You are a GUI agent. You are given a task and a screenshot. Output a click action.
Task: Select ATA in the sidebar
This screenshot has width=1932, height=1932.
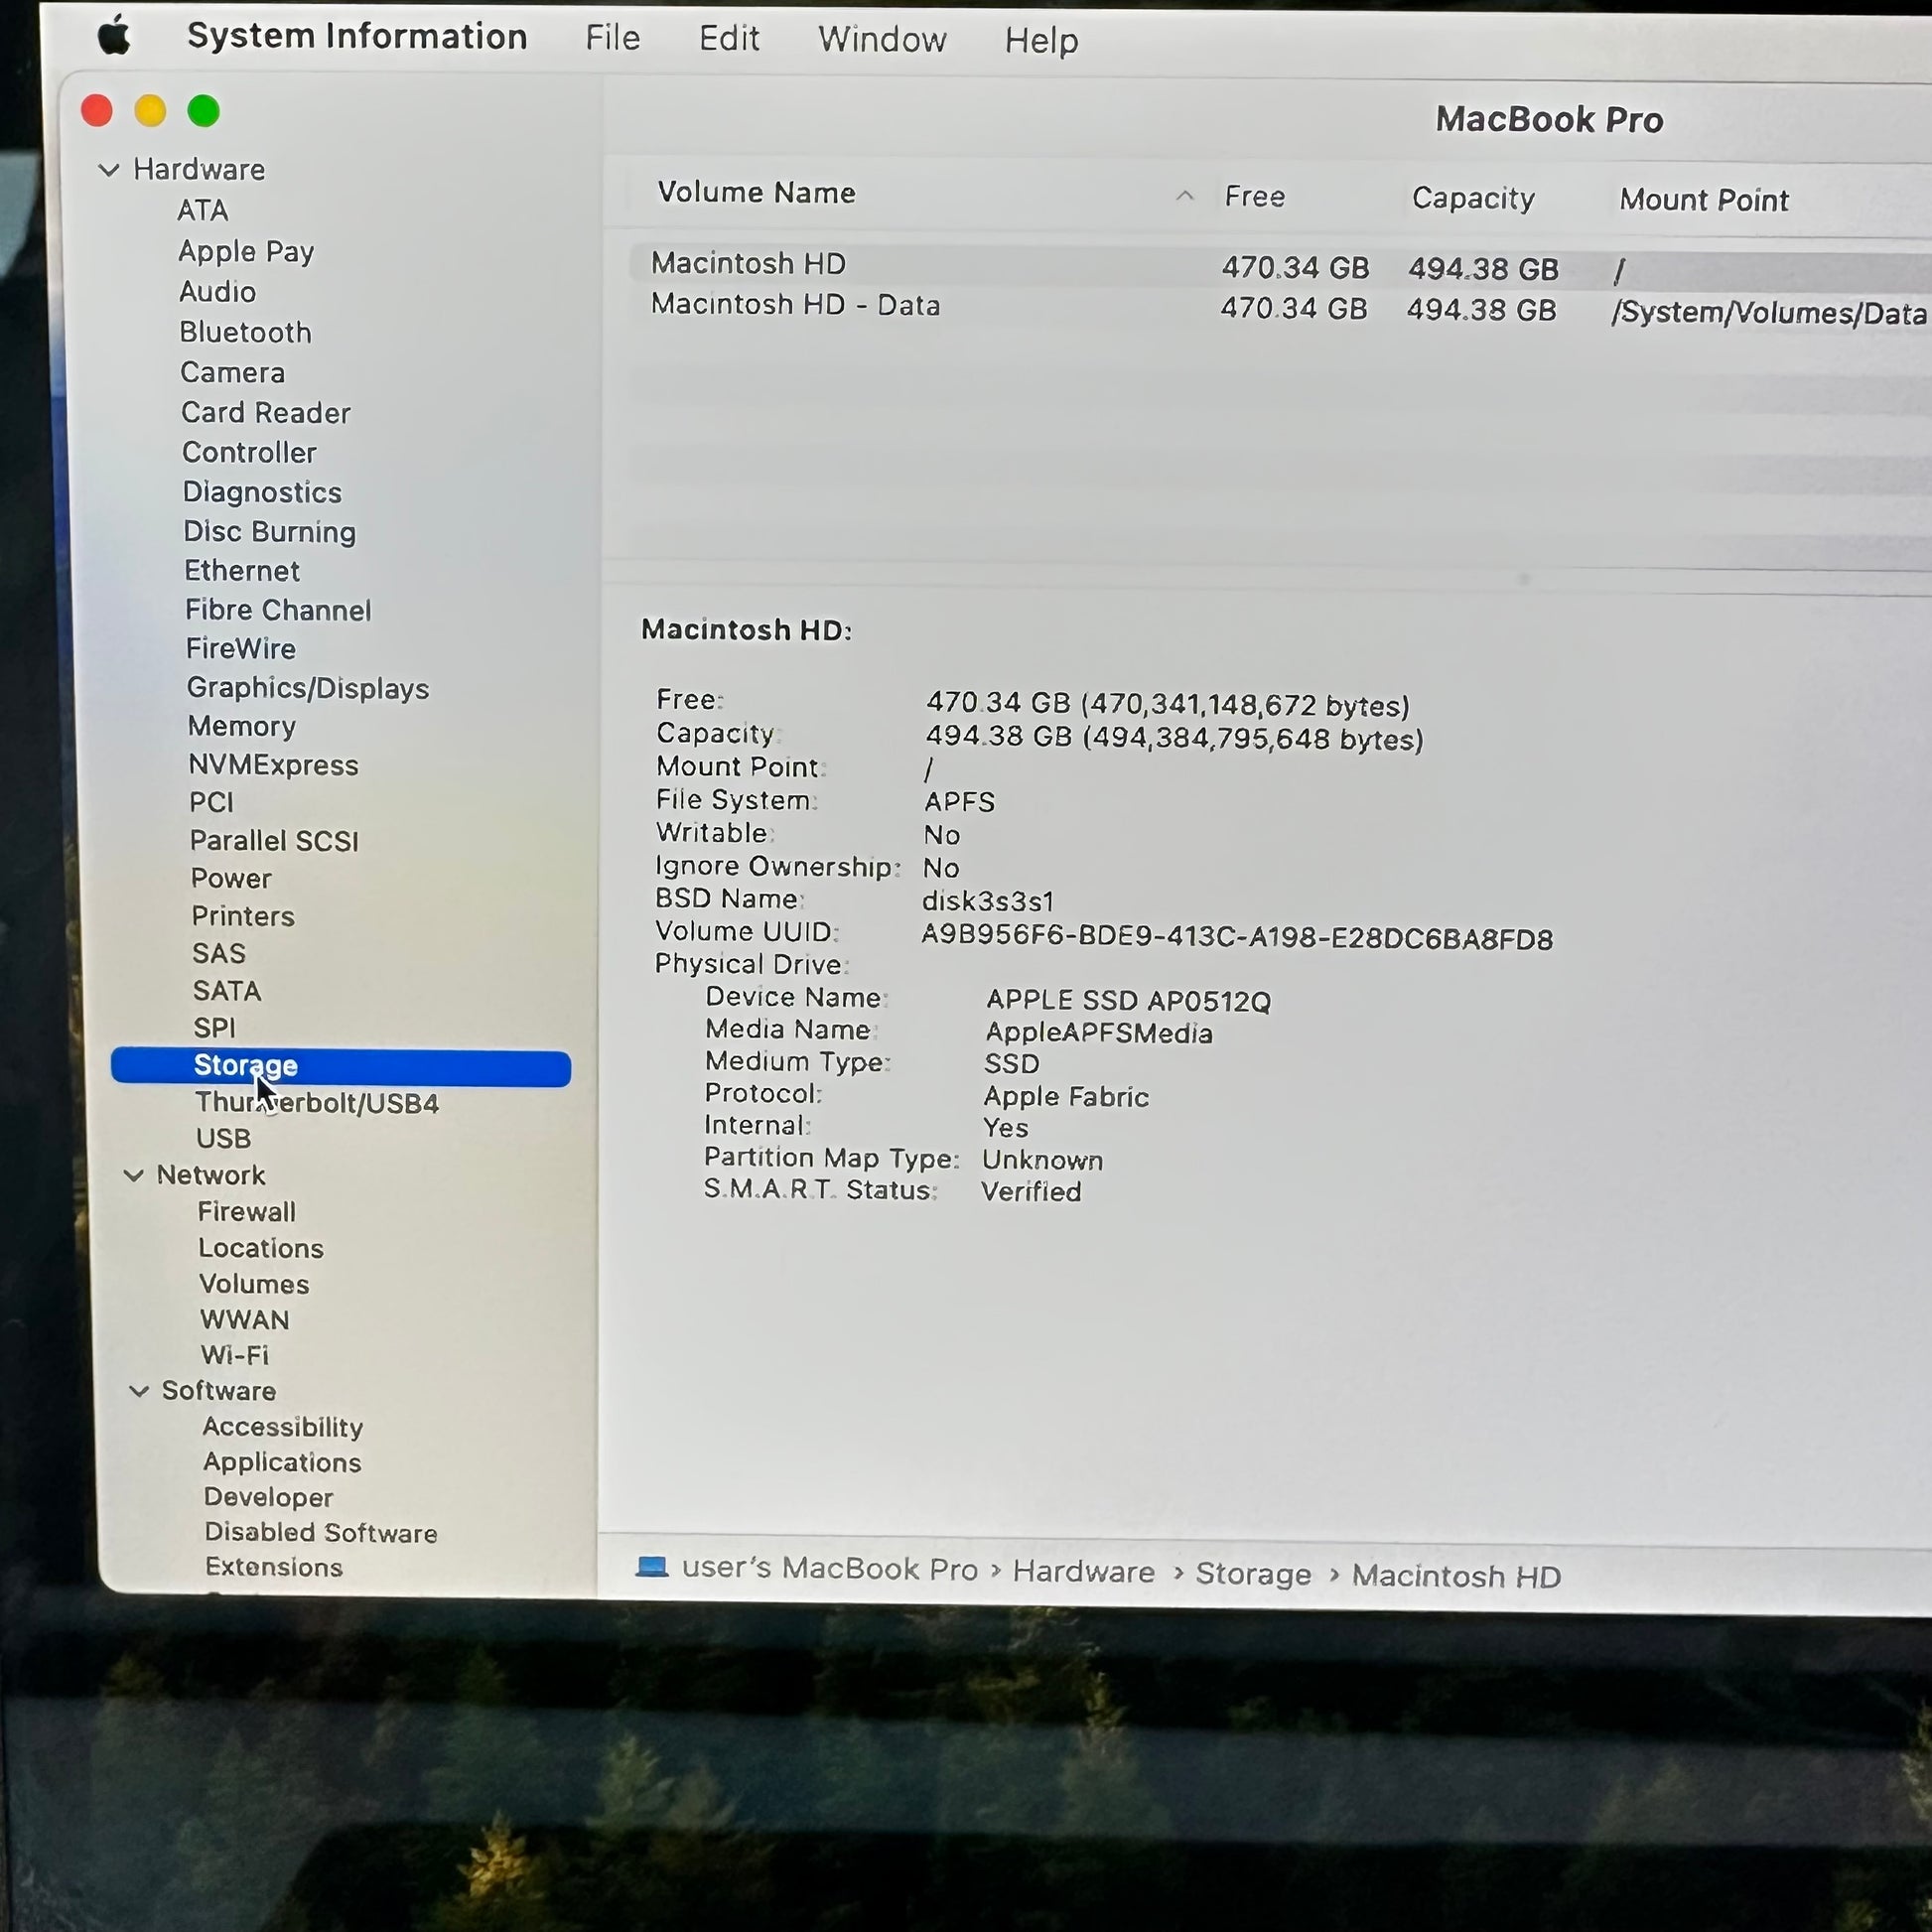pos(203,211)
